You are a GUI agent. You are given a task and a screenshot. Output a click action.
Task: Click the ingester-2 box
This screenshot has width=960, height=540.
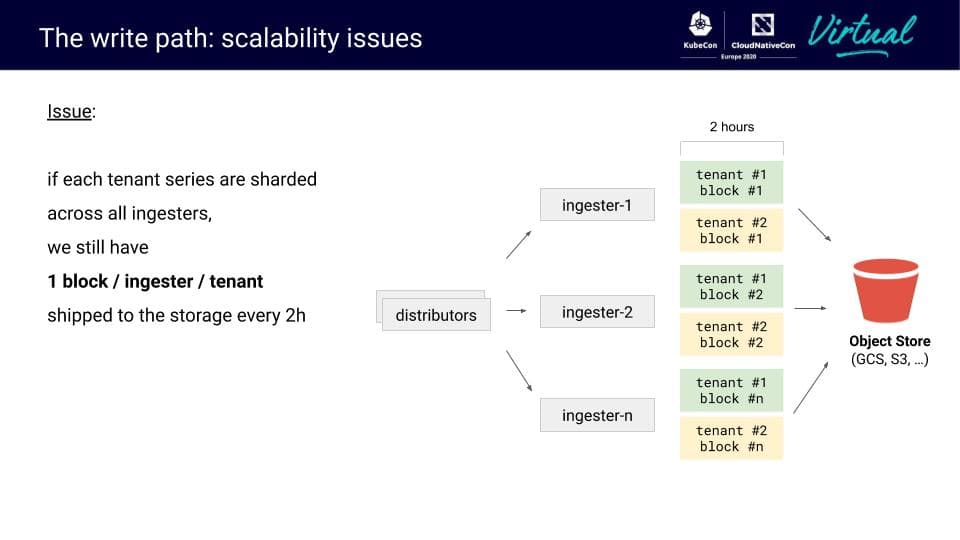597,312
